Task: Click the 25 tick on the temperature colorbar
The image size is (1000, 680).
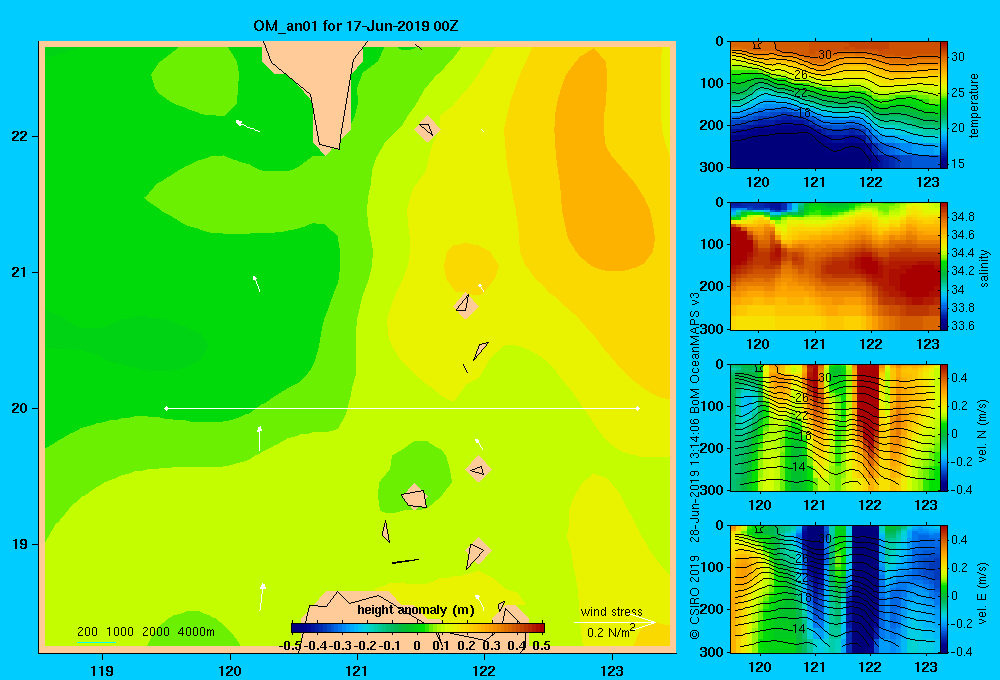Action: pos(958,92)
